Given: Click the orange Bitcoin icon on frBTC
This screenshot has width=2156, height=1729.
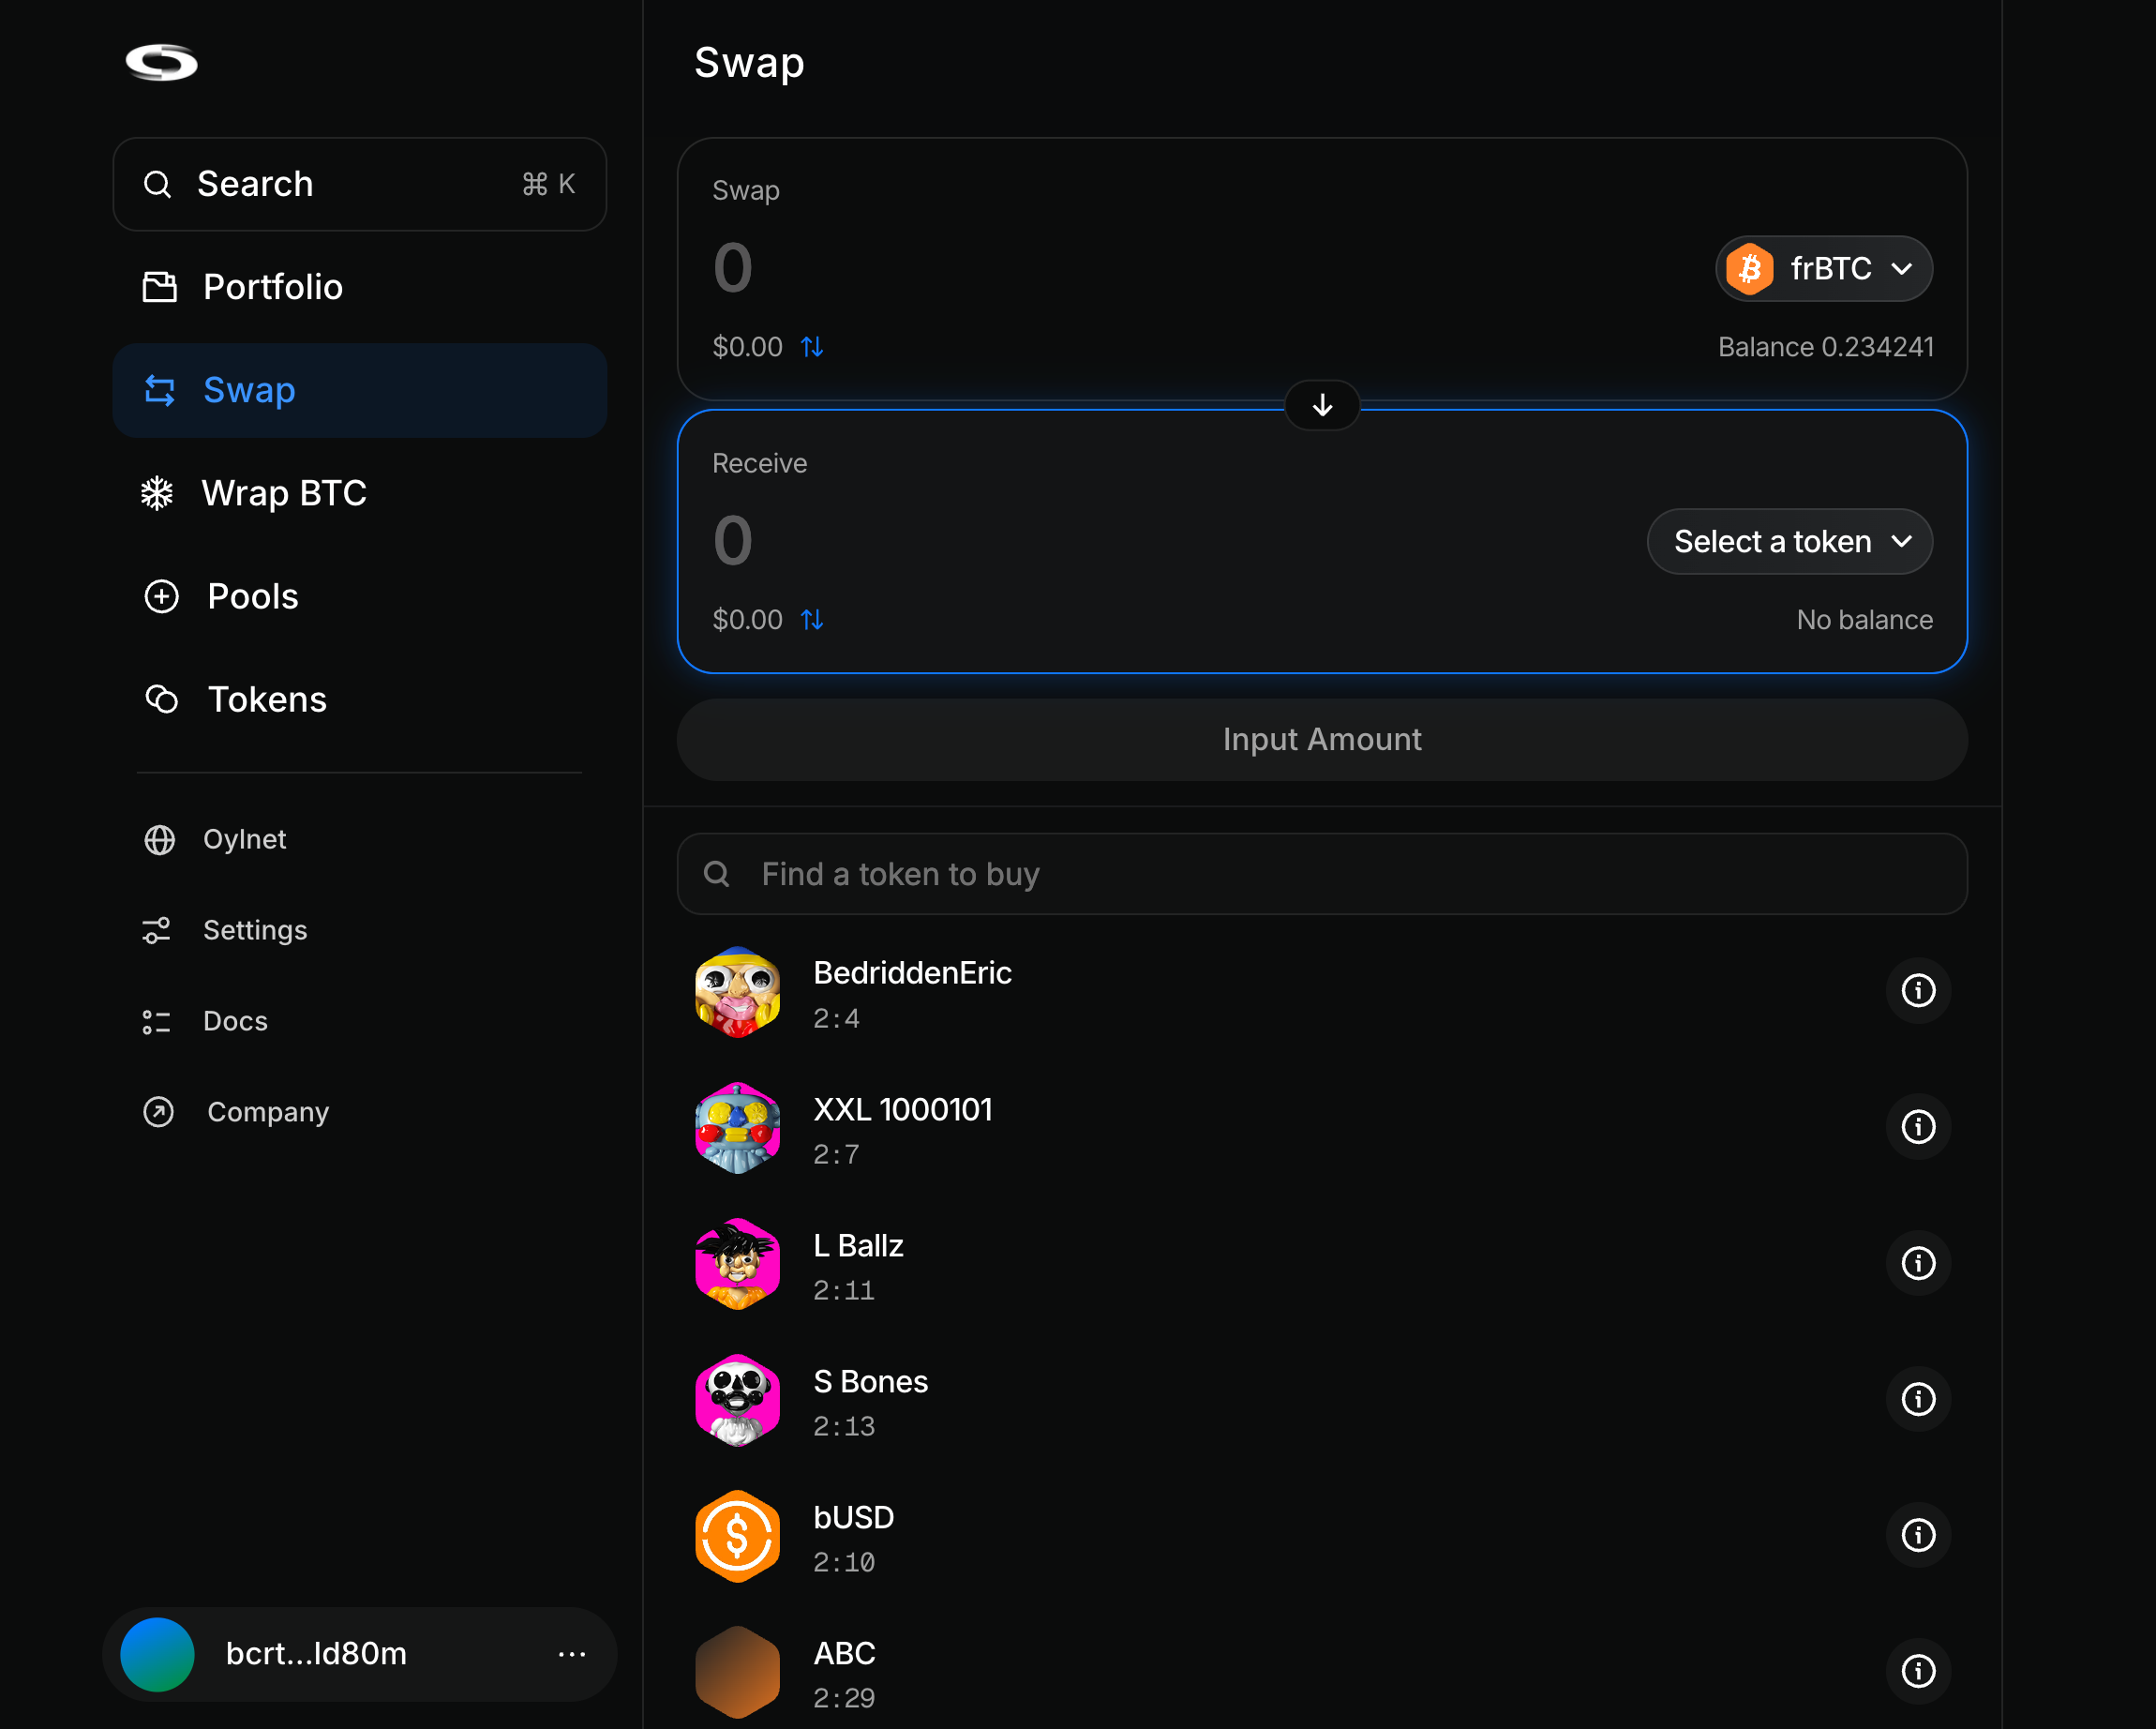Looking at the screenshot, I should click(1750, 268).
